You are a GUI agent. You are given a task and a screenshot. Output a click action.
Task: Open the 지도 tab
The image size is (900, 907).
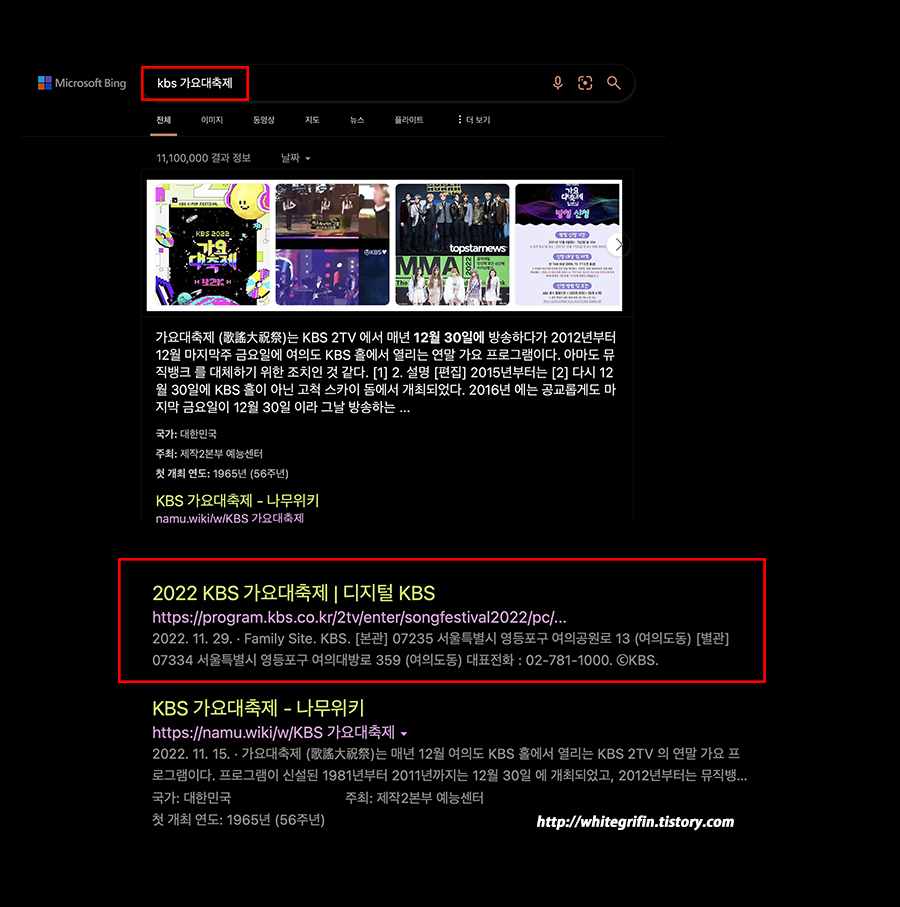pyautogui.click(x=312, y=120)
